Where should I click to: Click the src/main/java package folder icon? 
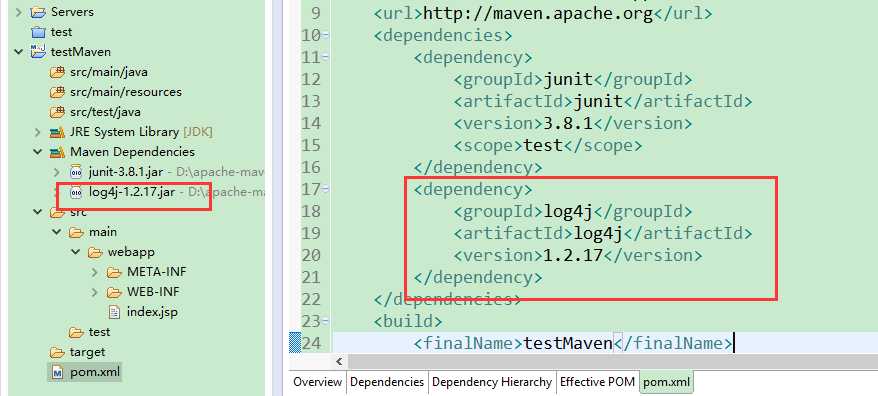point(57,72)
